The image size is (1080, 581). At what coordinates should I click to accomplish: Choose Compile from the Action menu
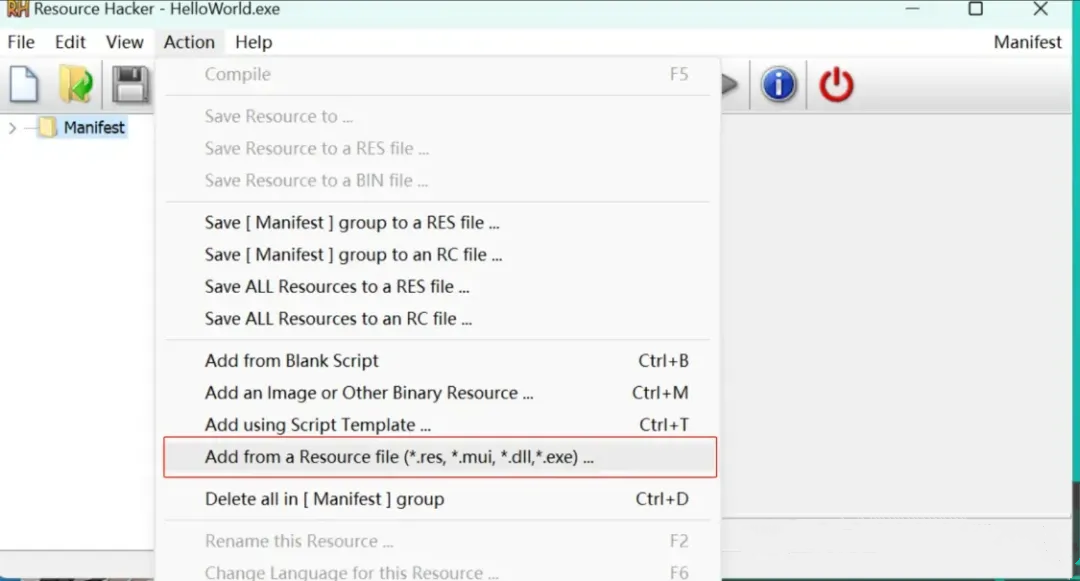(439, 74)
